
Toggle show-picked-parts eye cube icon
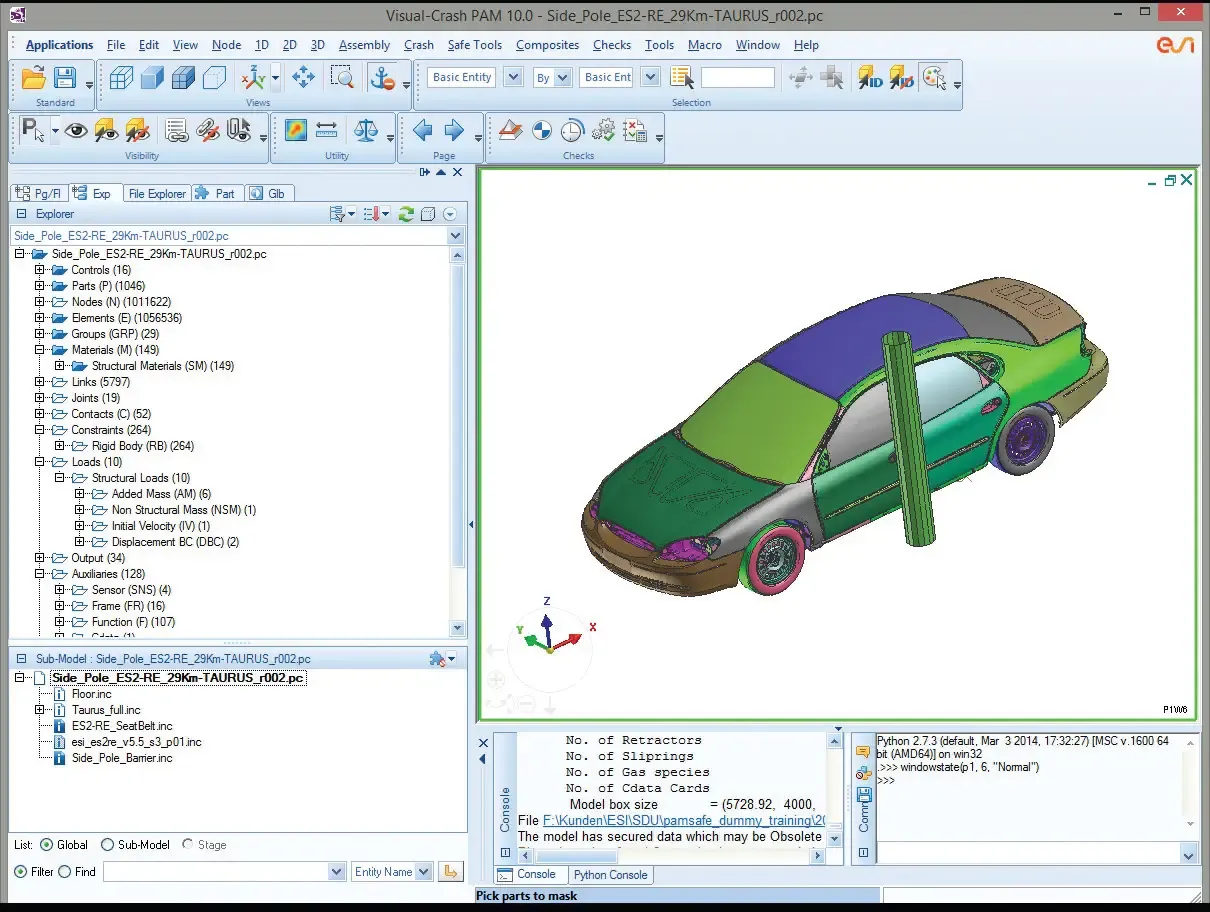coord(106,130)
